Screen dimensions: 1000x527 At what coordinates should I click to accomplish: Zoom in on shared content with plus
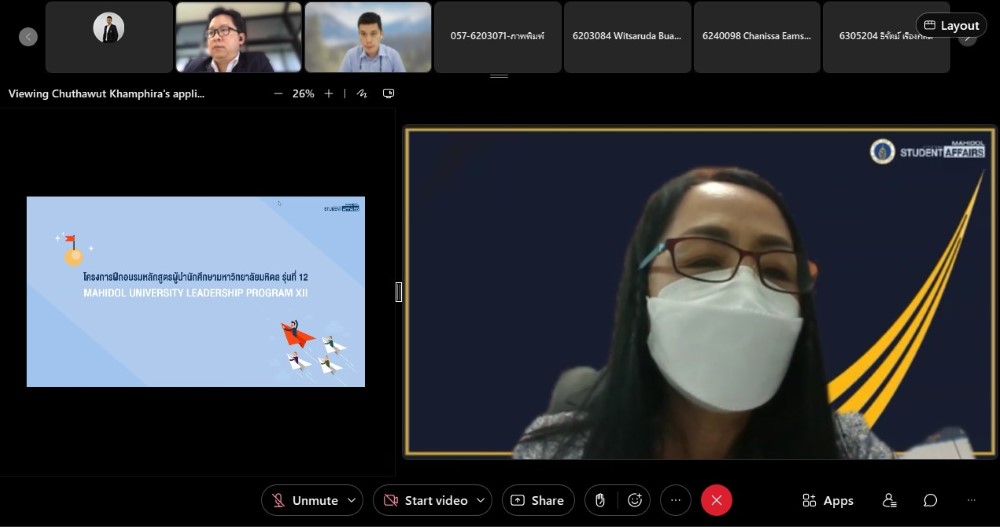click(x=328, y=94)
